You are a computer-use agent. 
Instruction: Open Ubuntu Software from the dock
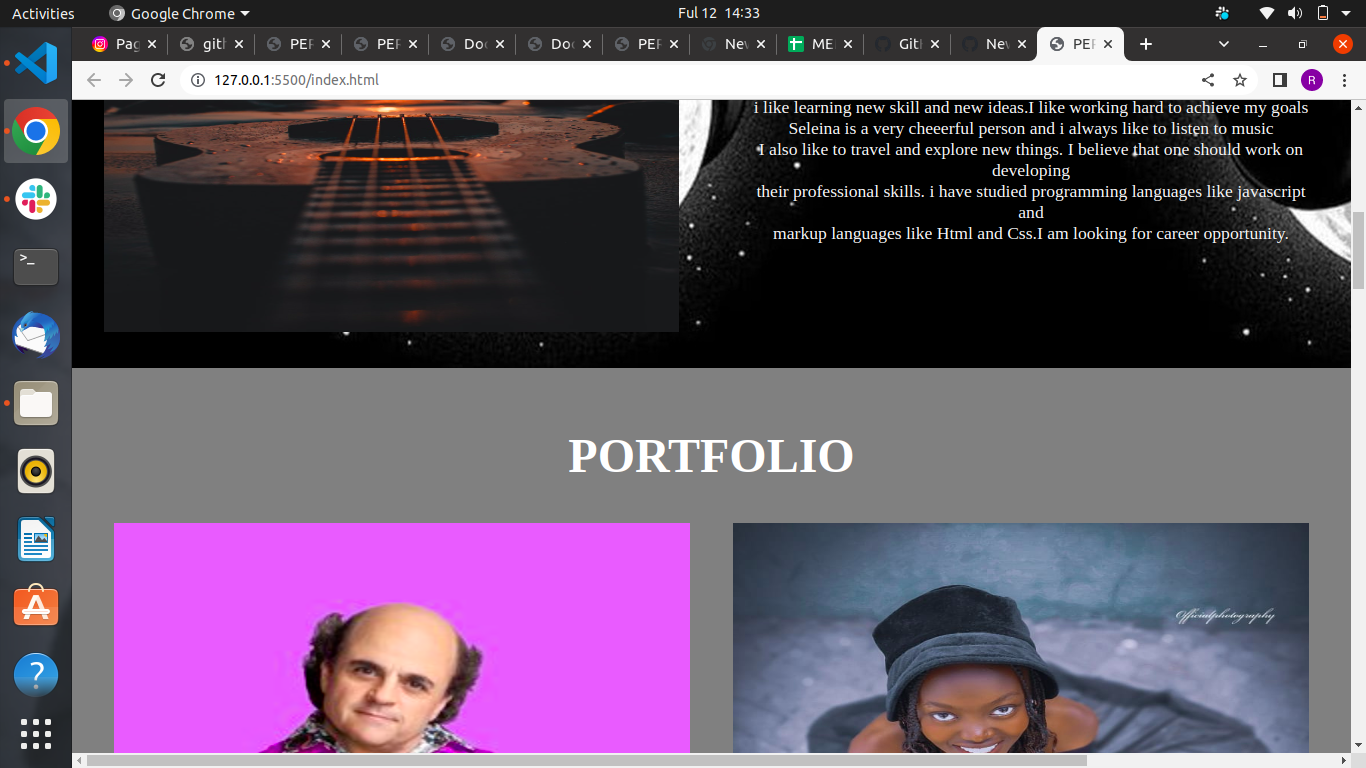[x=36, y=607]
